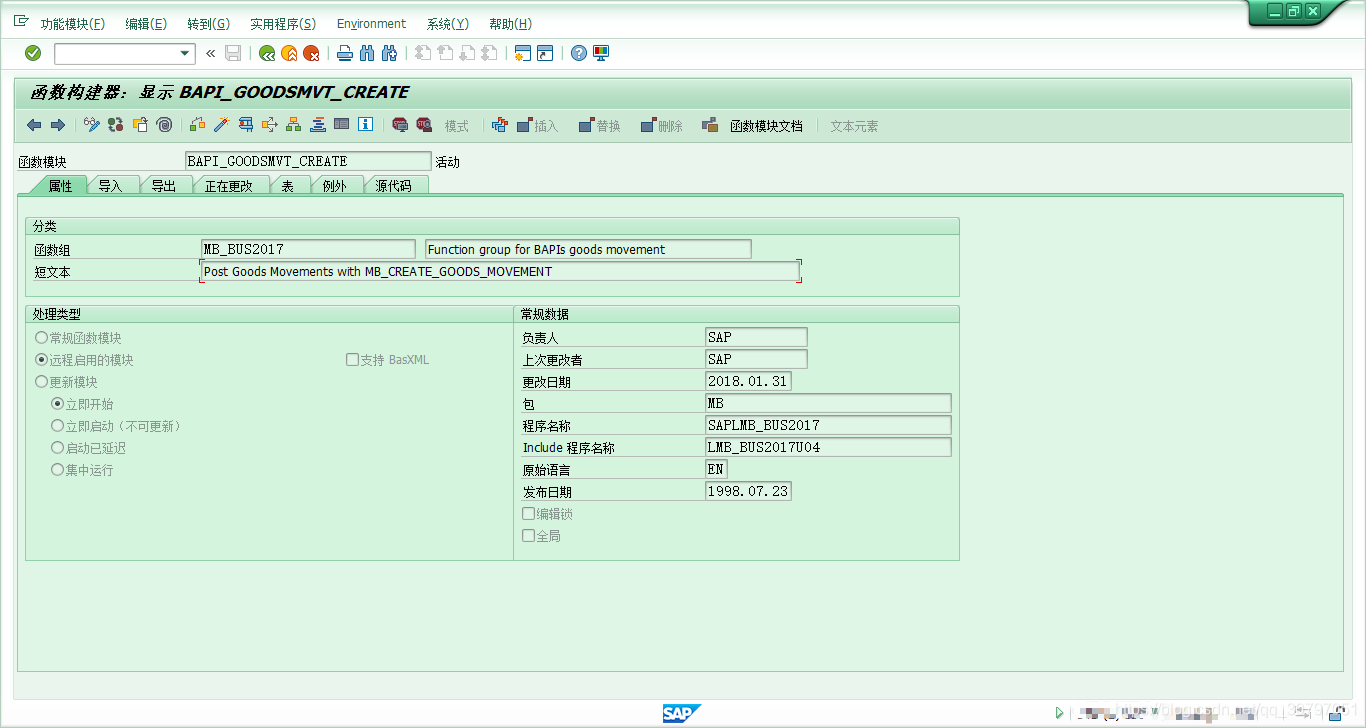Click the 删除 toolbar button
This screenshot has height=728, width=1366.
[661, 126]
